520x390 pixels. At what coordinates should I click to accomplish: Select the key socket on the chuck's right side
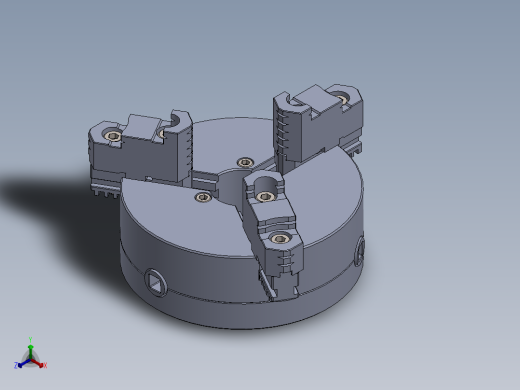click(x=359, y=252)
